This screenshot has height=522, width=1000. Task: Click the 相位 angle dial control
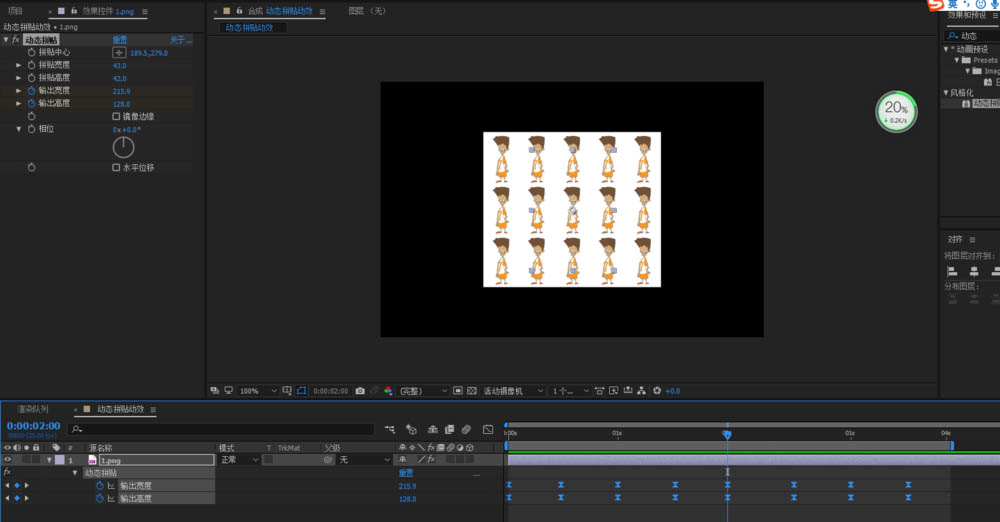tap(123, 147)
